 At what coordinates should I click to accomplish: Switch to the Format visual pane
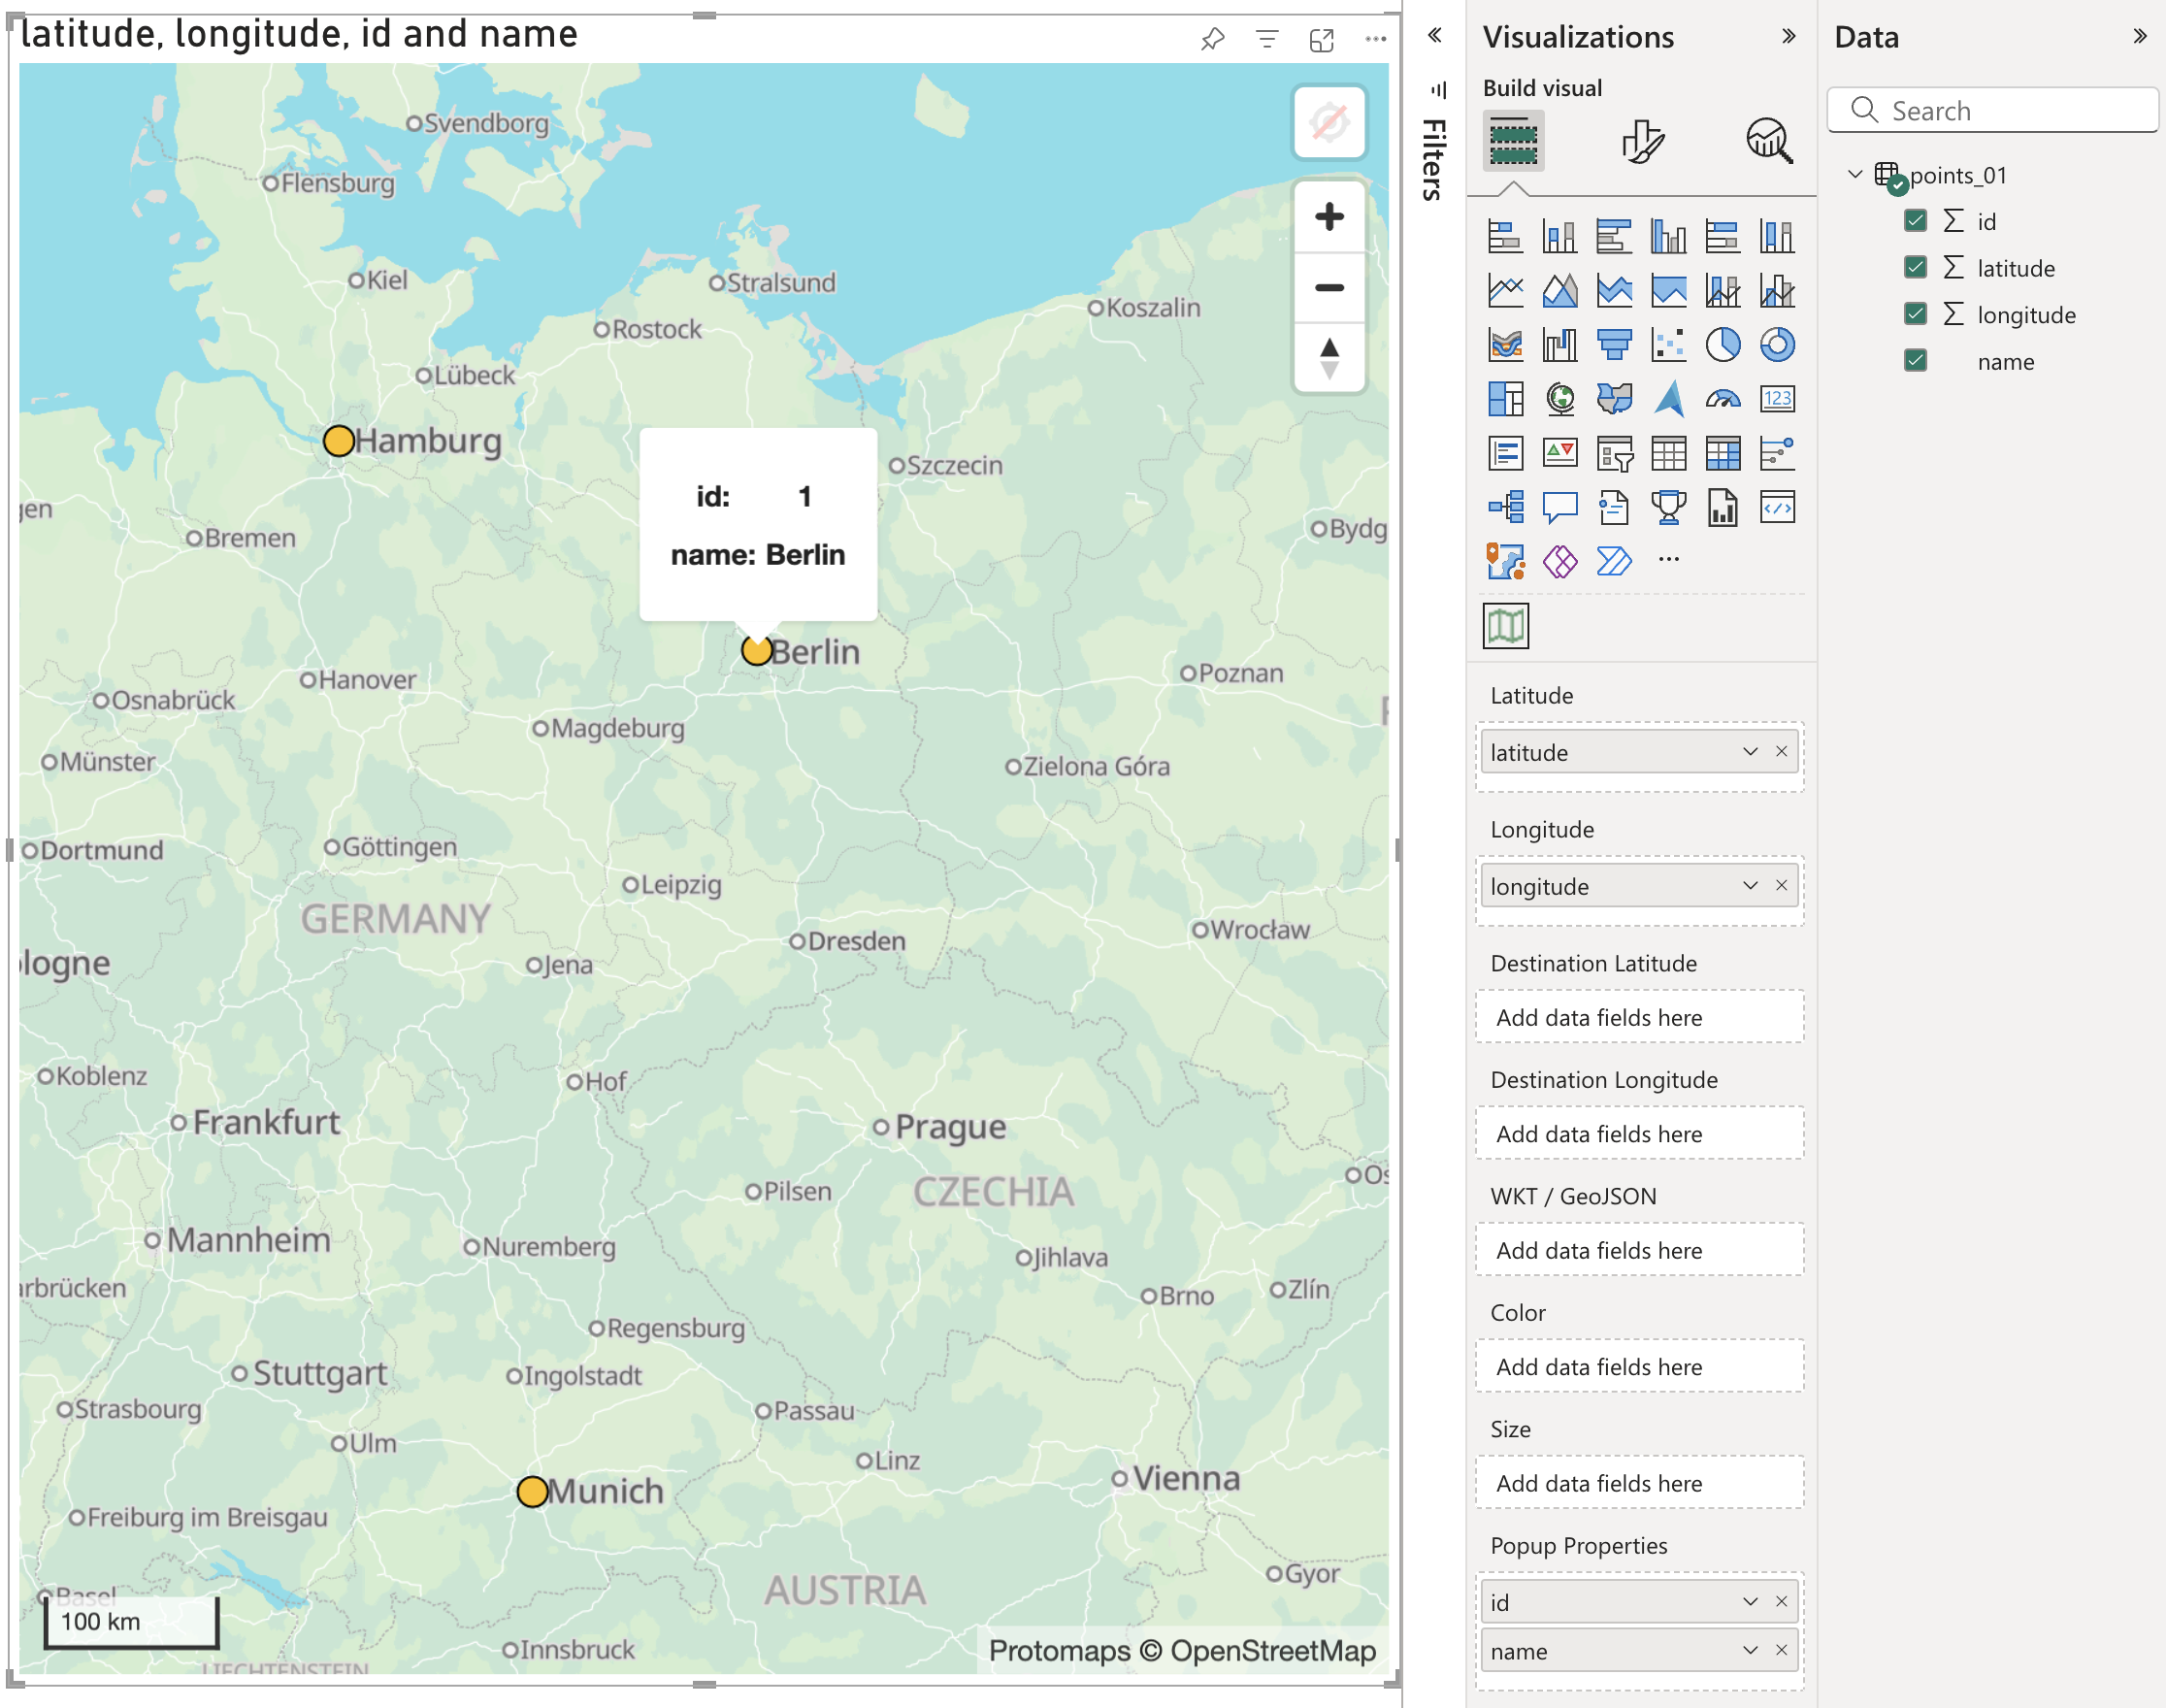click(x=1644, y=140)
